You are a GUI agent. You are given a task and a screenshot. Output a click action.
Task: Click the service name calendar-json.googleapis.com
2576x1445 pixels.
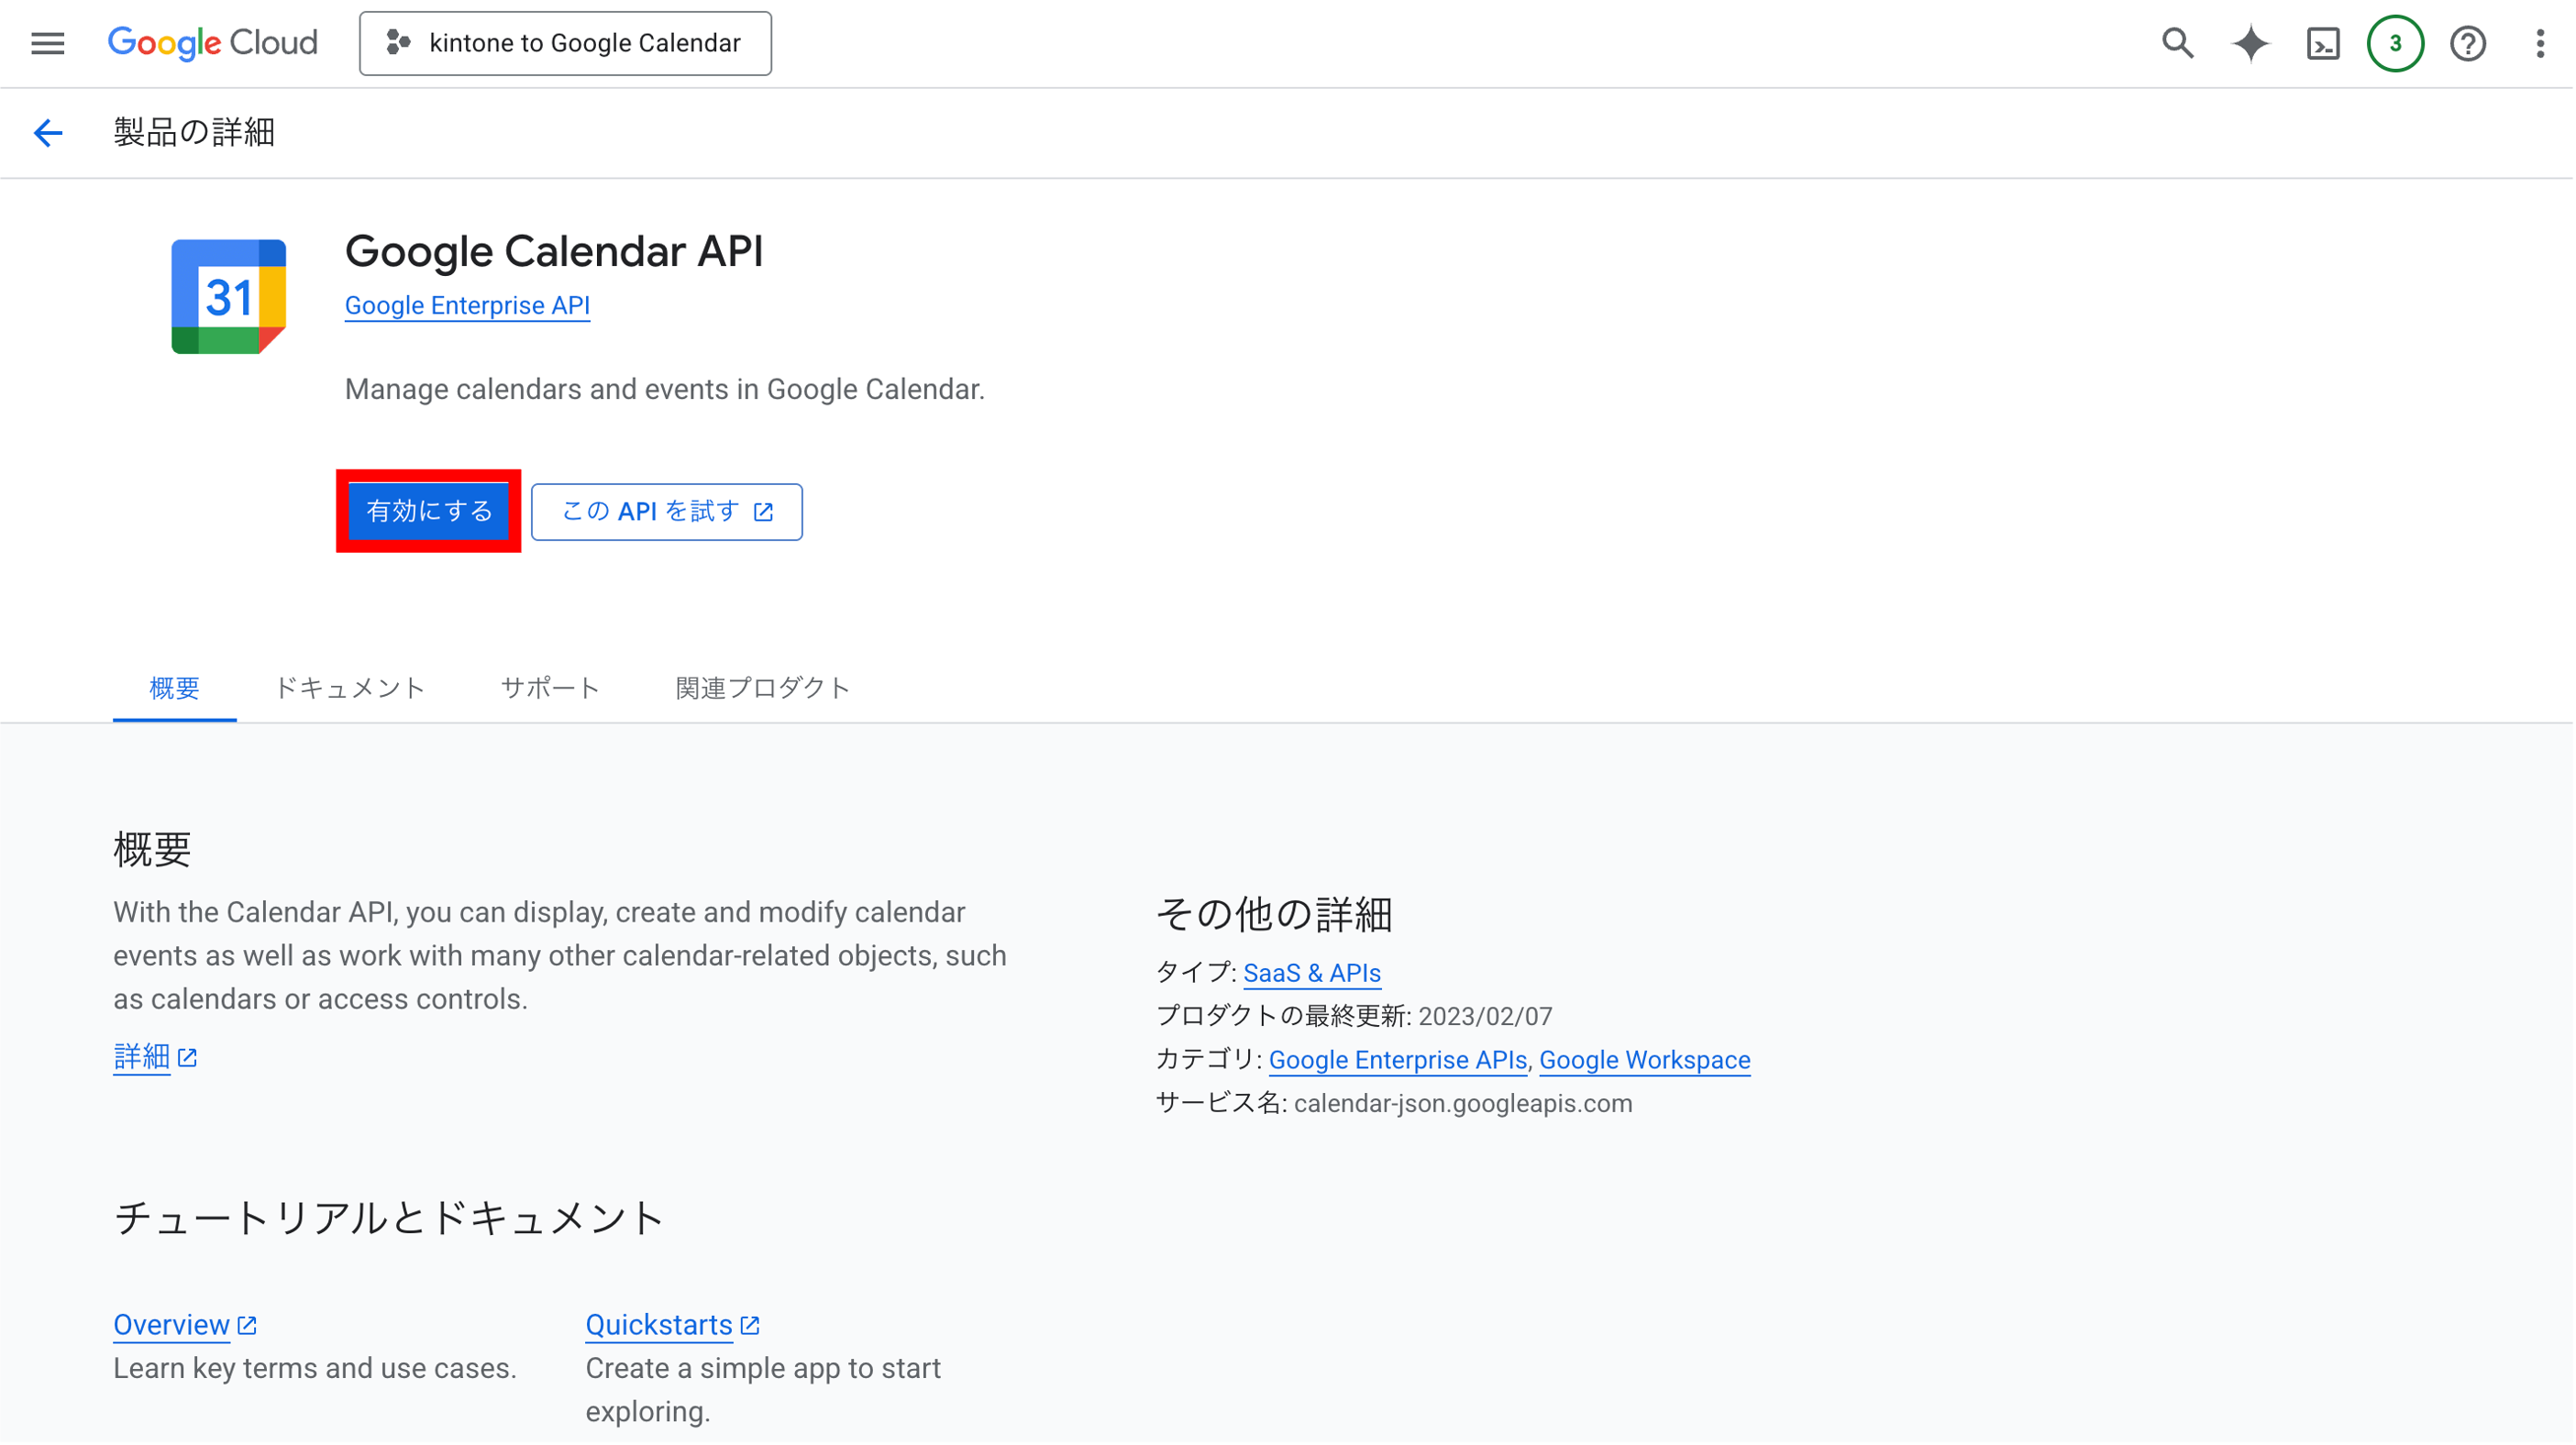[1463, 1103]
